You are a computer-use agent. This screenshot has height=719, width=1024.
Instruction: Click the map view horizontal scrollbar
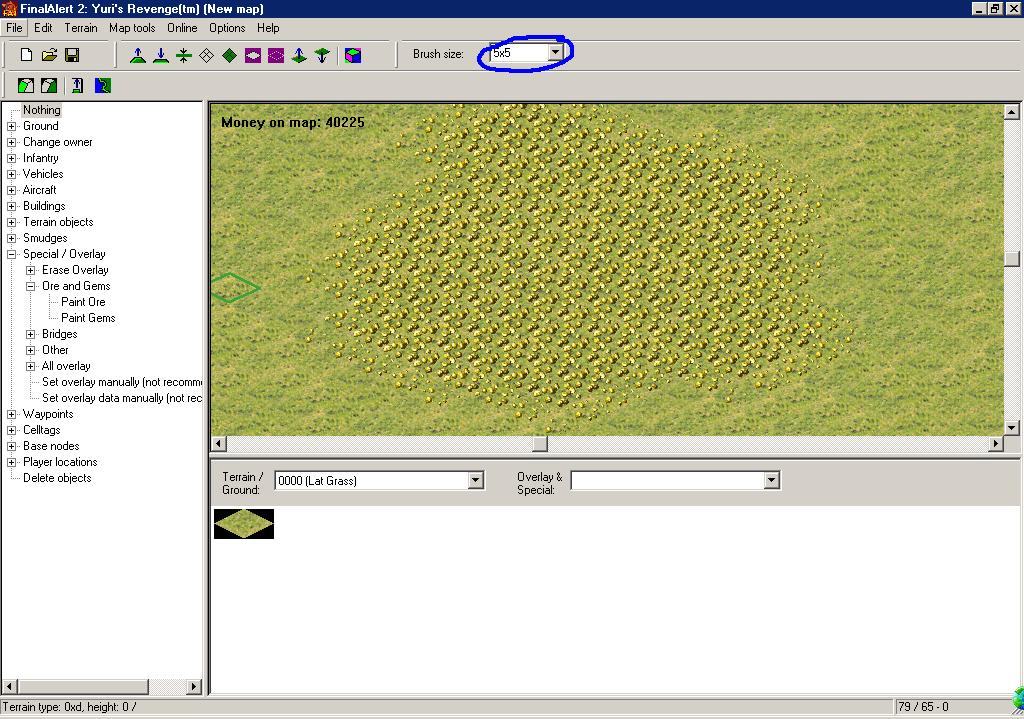click(540, 443)
